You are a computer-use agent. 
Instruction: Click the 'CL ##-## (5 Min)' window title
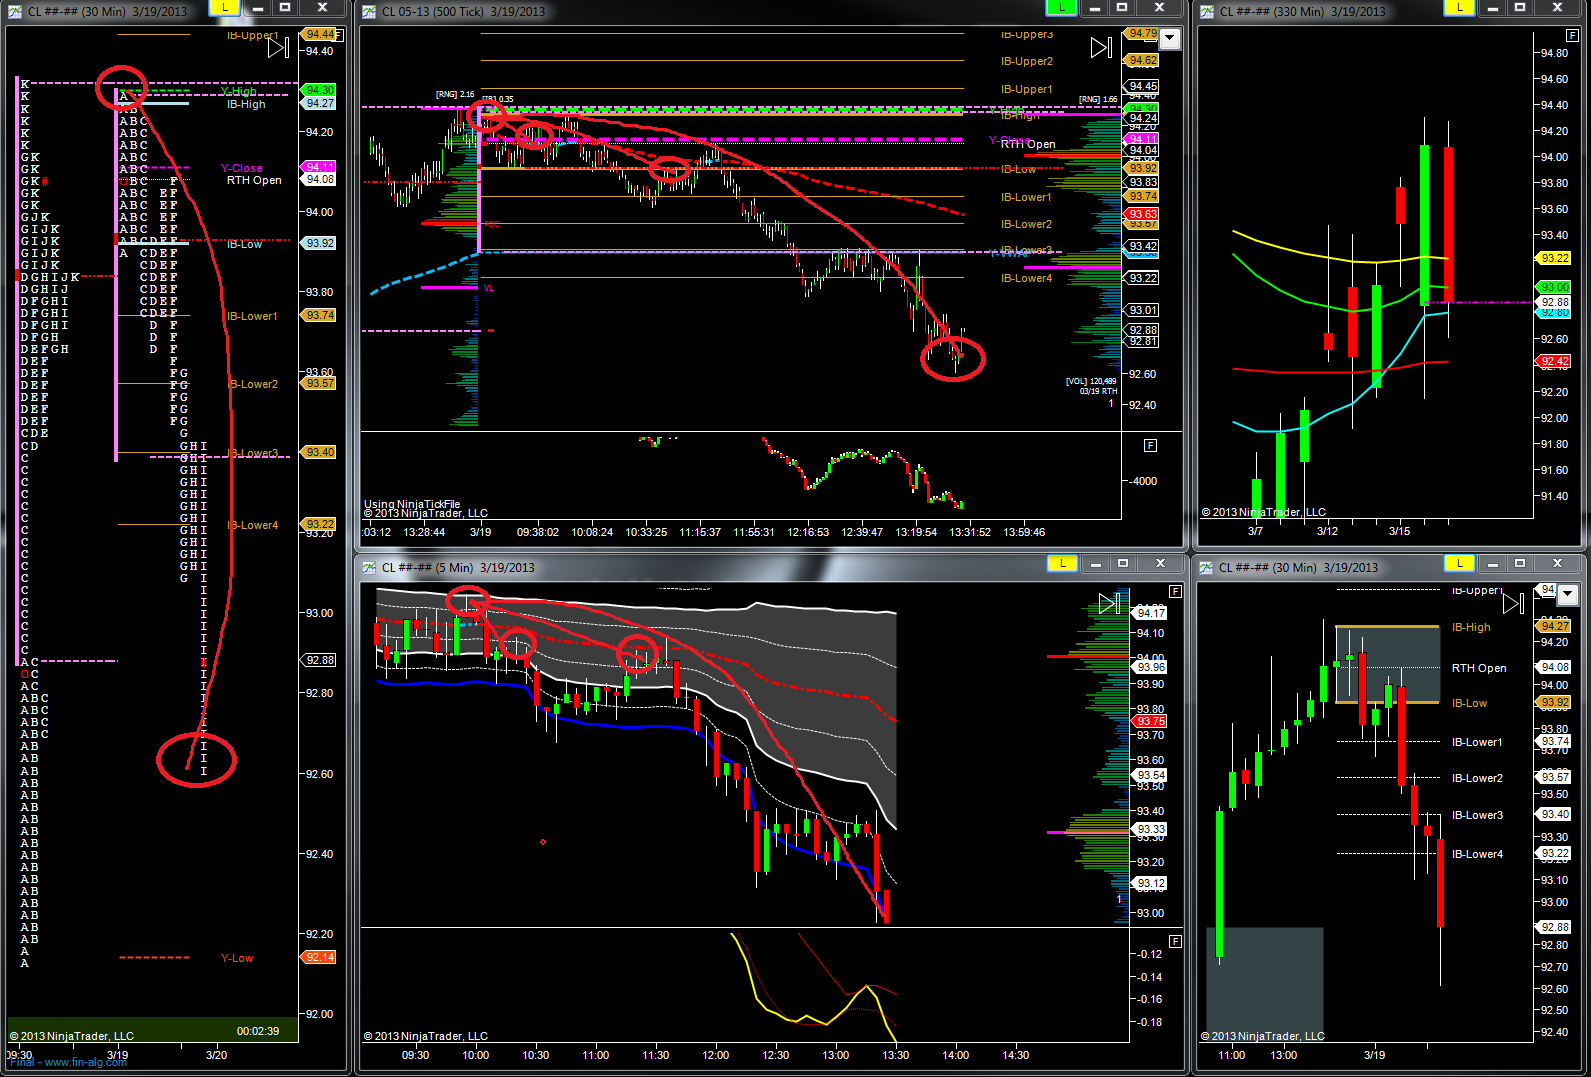tap(428, 568)
